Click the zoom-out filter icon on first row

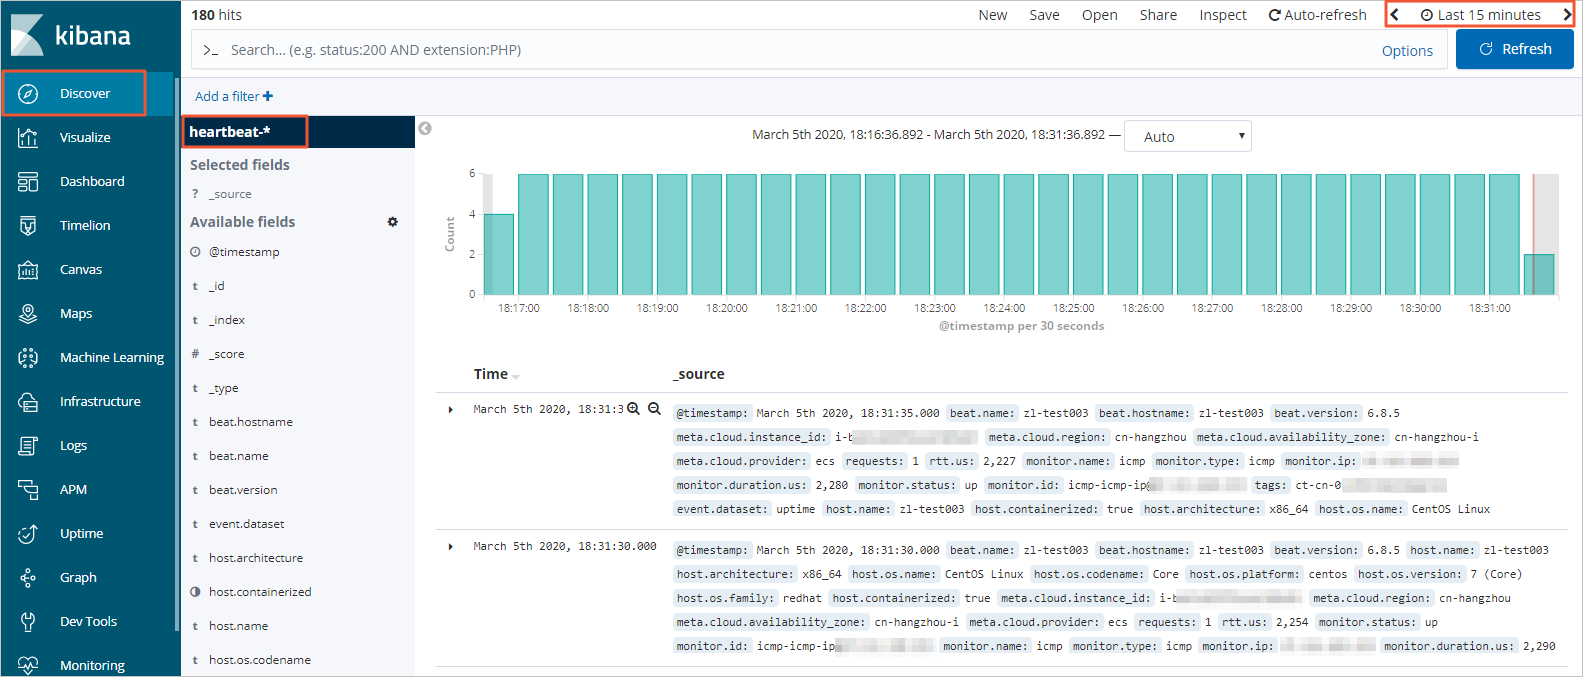654,409
